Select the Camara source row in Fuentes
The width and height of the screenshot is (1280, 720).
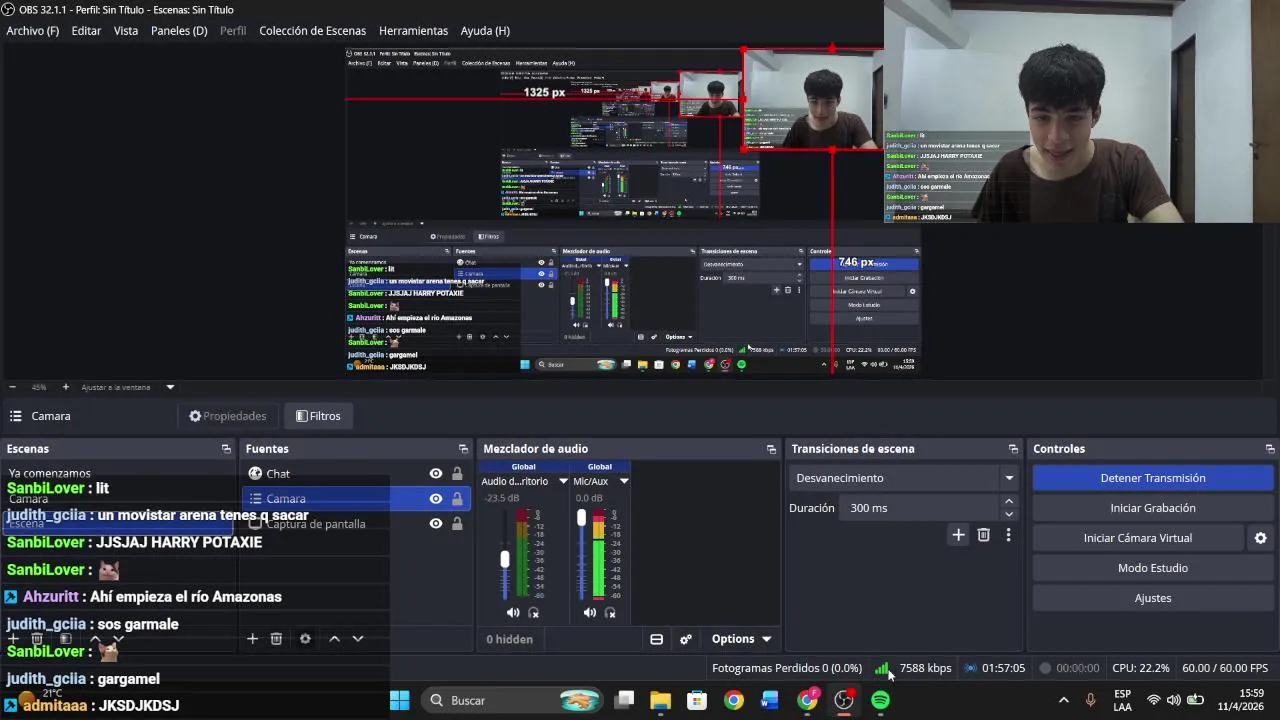pyautogui.click(x=356, y=499)
